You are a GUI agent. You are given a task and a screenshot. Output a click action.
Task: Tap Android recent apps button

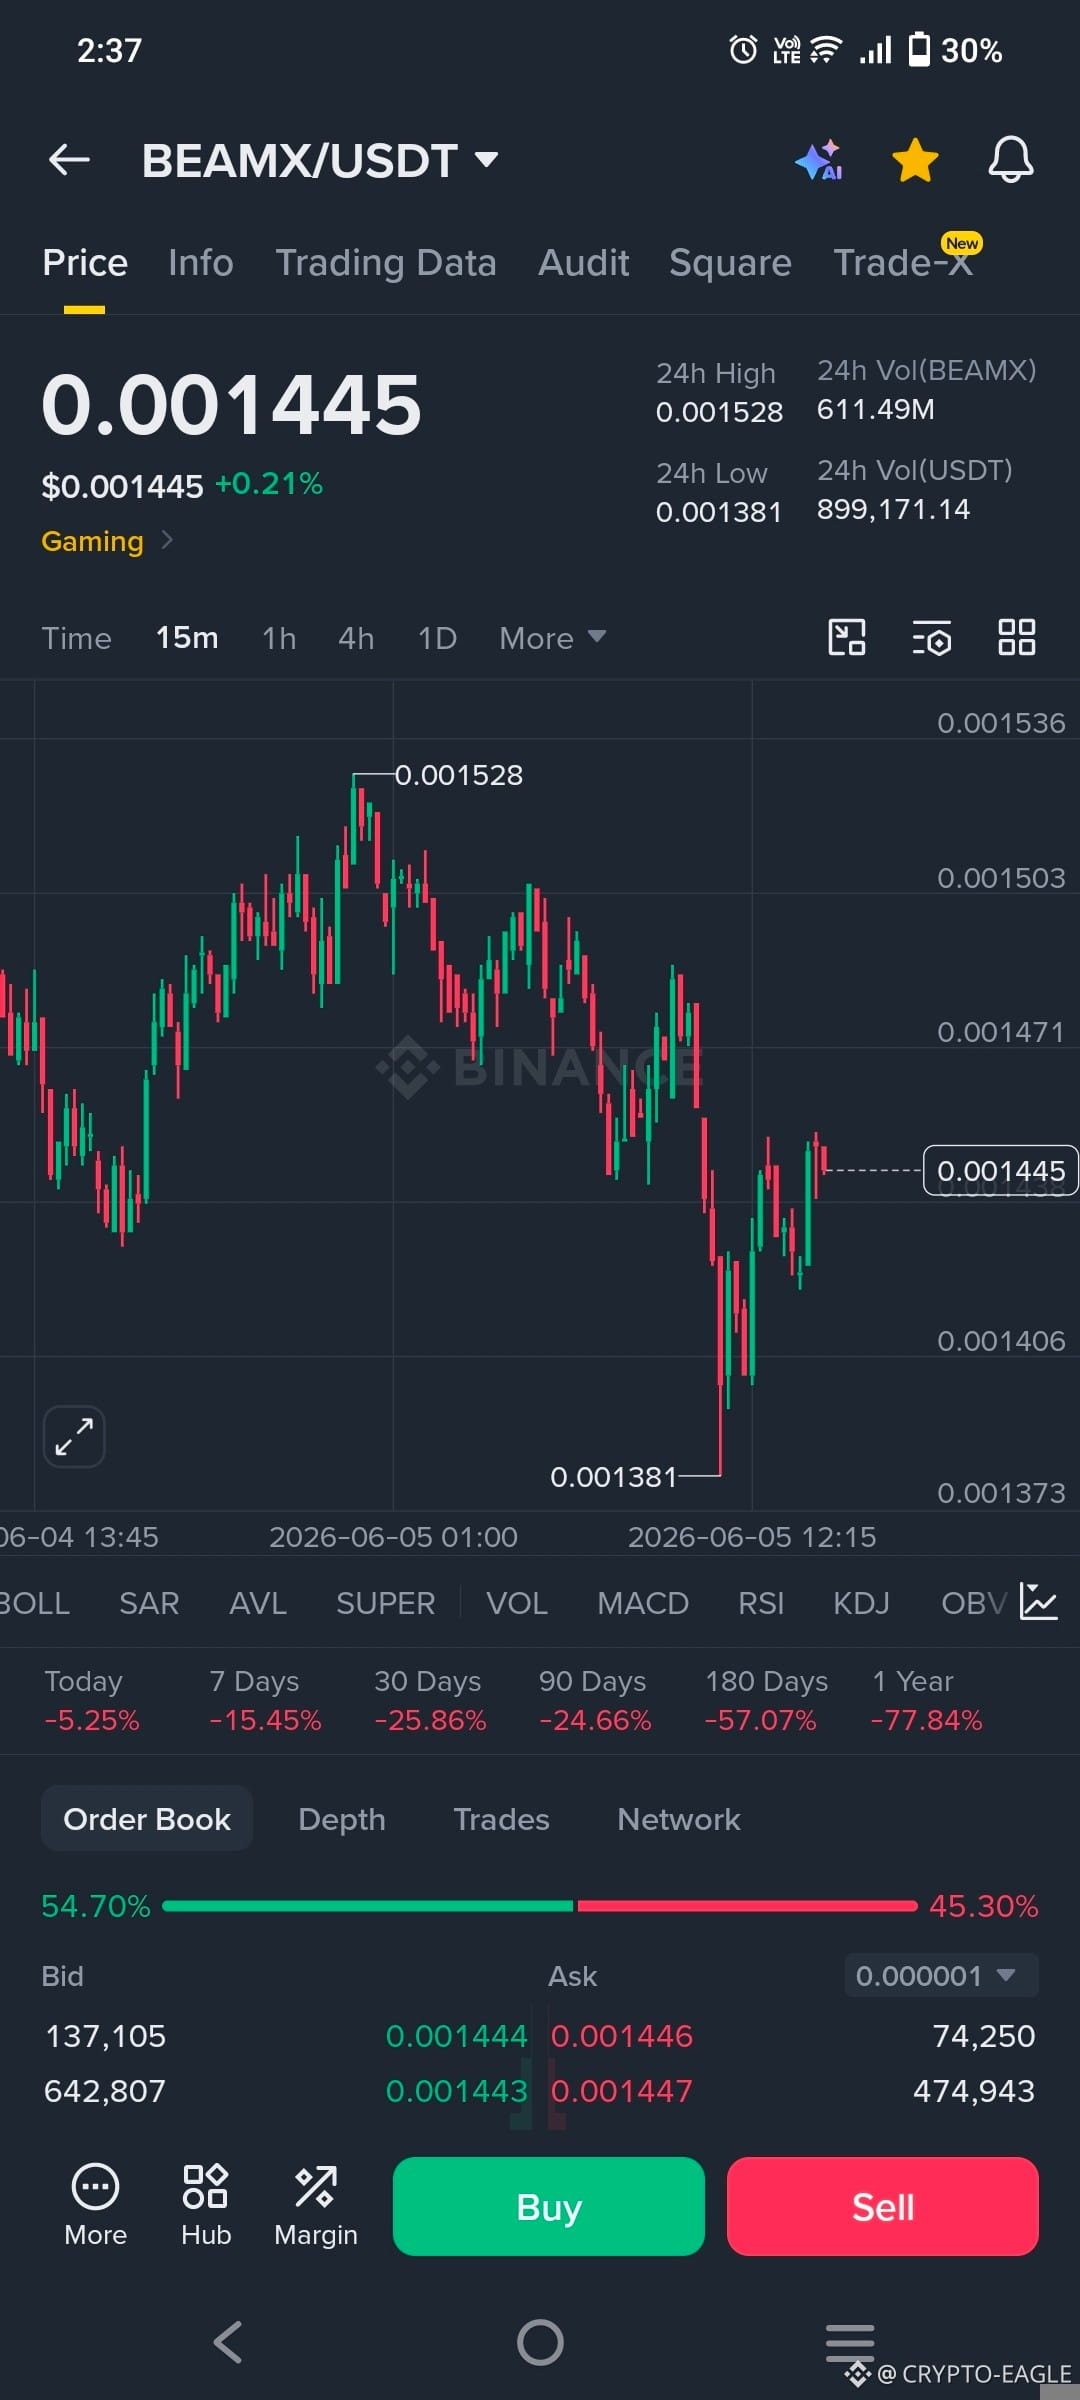[x=850, y=2342]
